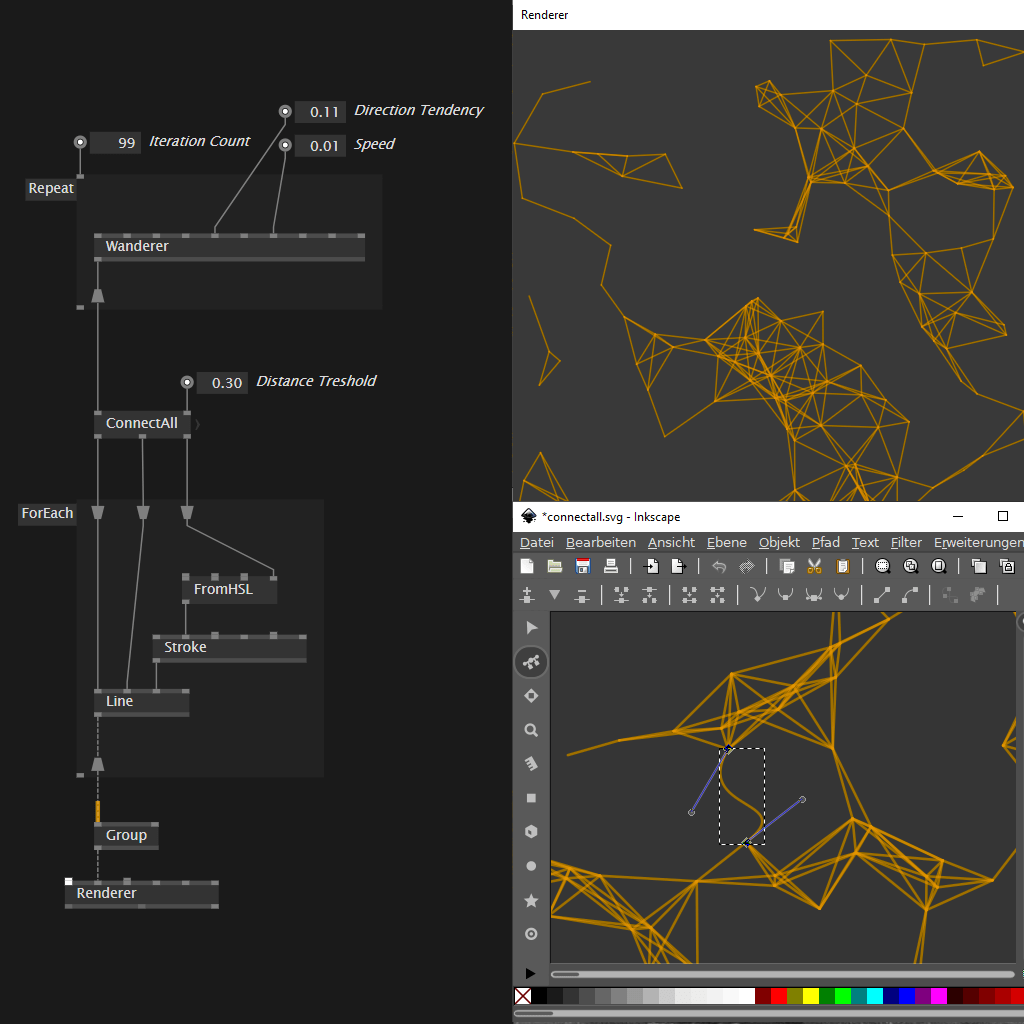
Task: Select the Selector arrow tool in Inkscape
Action: tap(531, 627)
